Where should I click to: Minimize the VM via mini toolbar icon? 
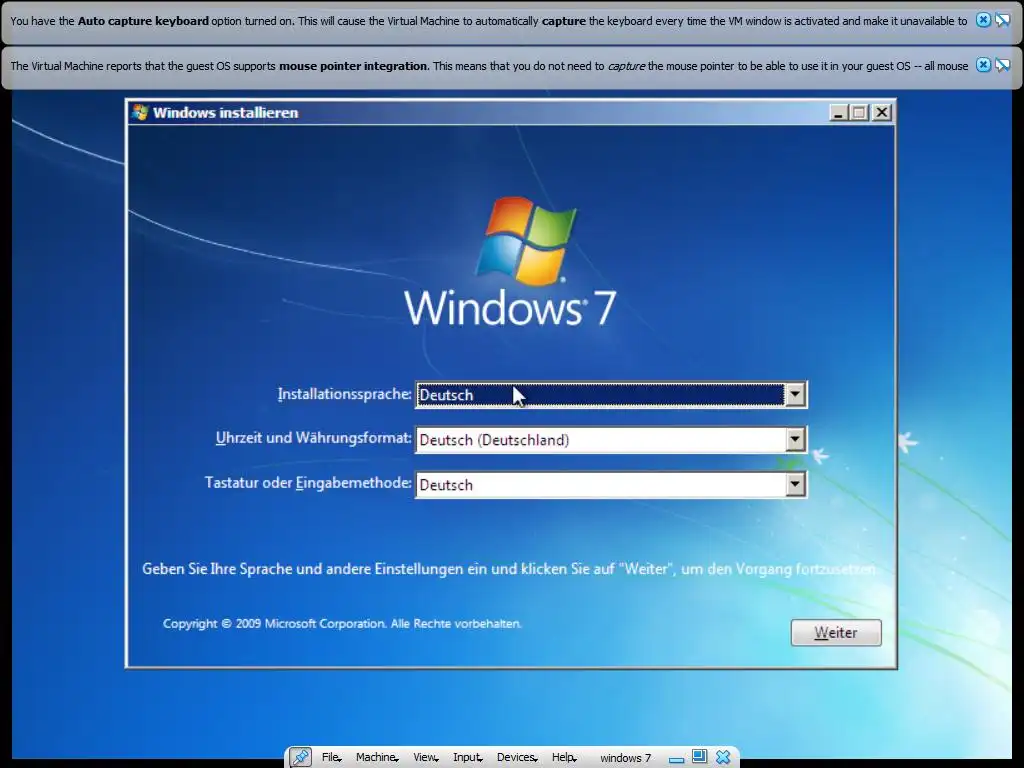(x=677, y=760)
